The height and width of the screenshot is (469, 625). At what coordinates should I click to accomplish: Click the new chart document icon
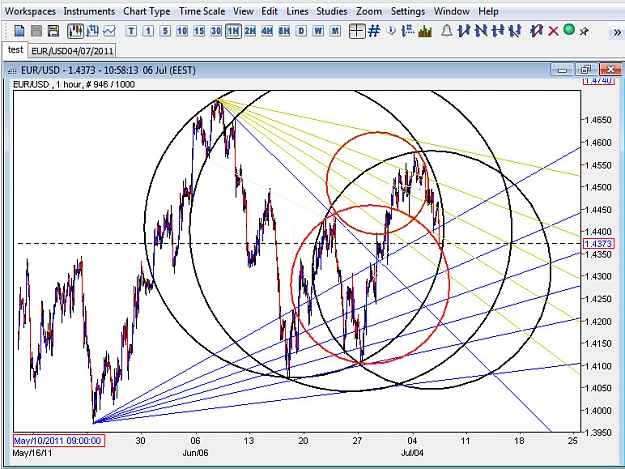(19, 31)
